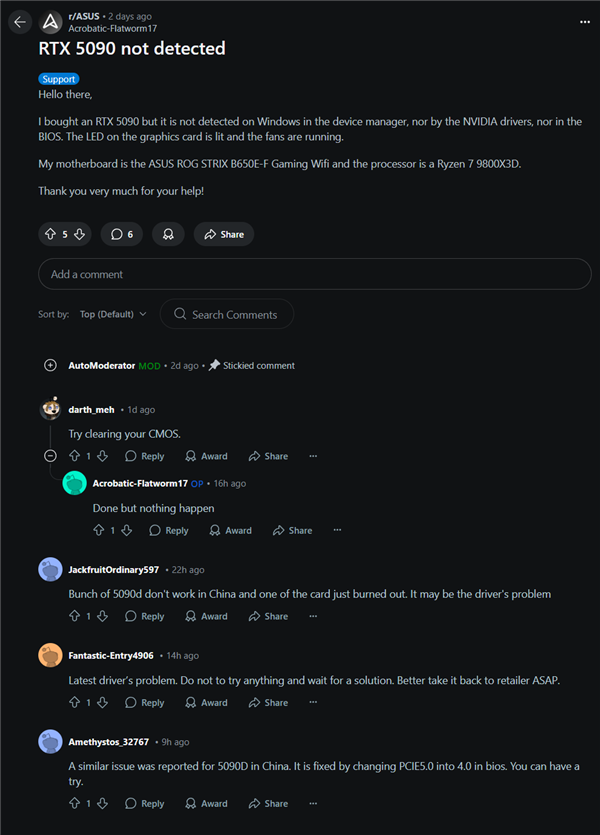Image resolution: width=600 pixels, height=835 pixels.
Task: Click the Support post flair tag
Action: pyautogui.click(x=59, y=79)
